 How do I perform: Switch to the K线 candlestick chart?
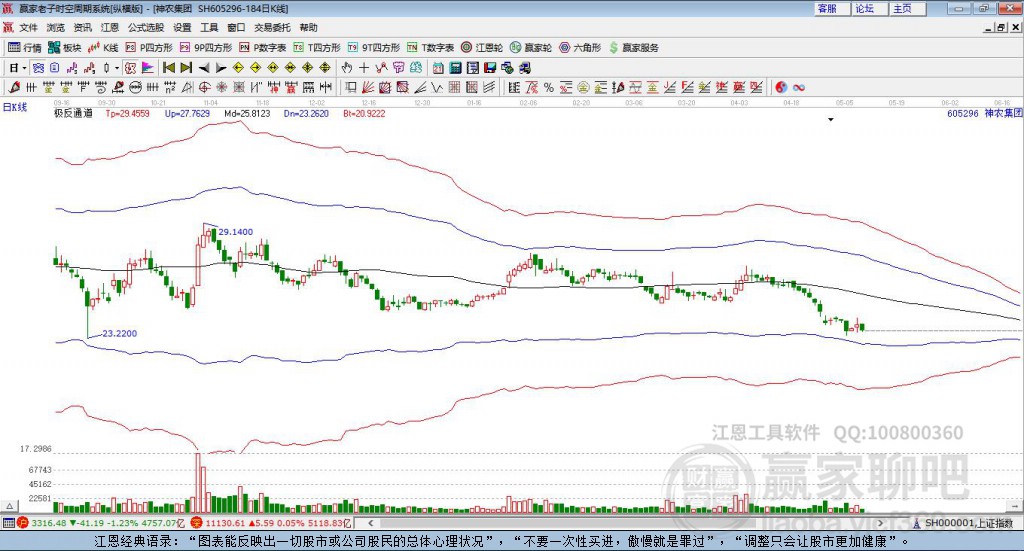click(103, 48)
